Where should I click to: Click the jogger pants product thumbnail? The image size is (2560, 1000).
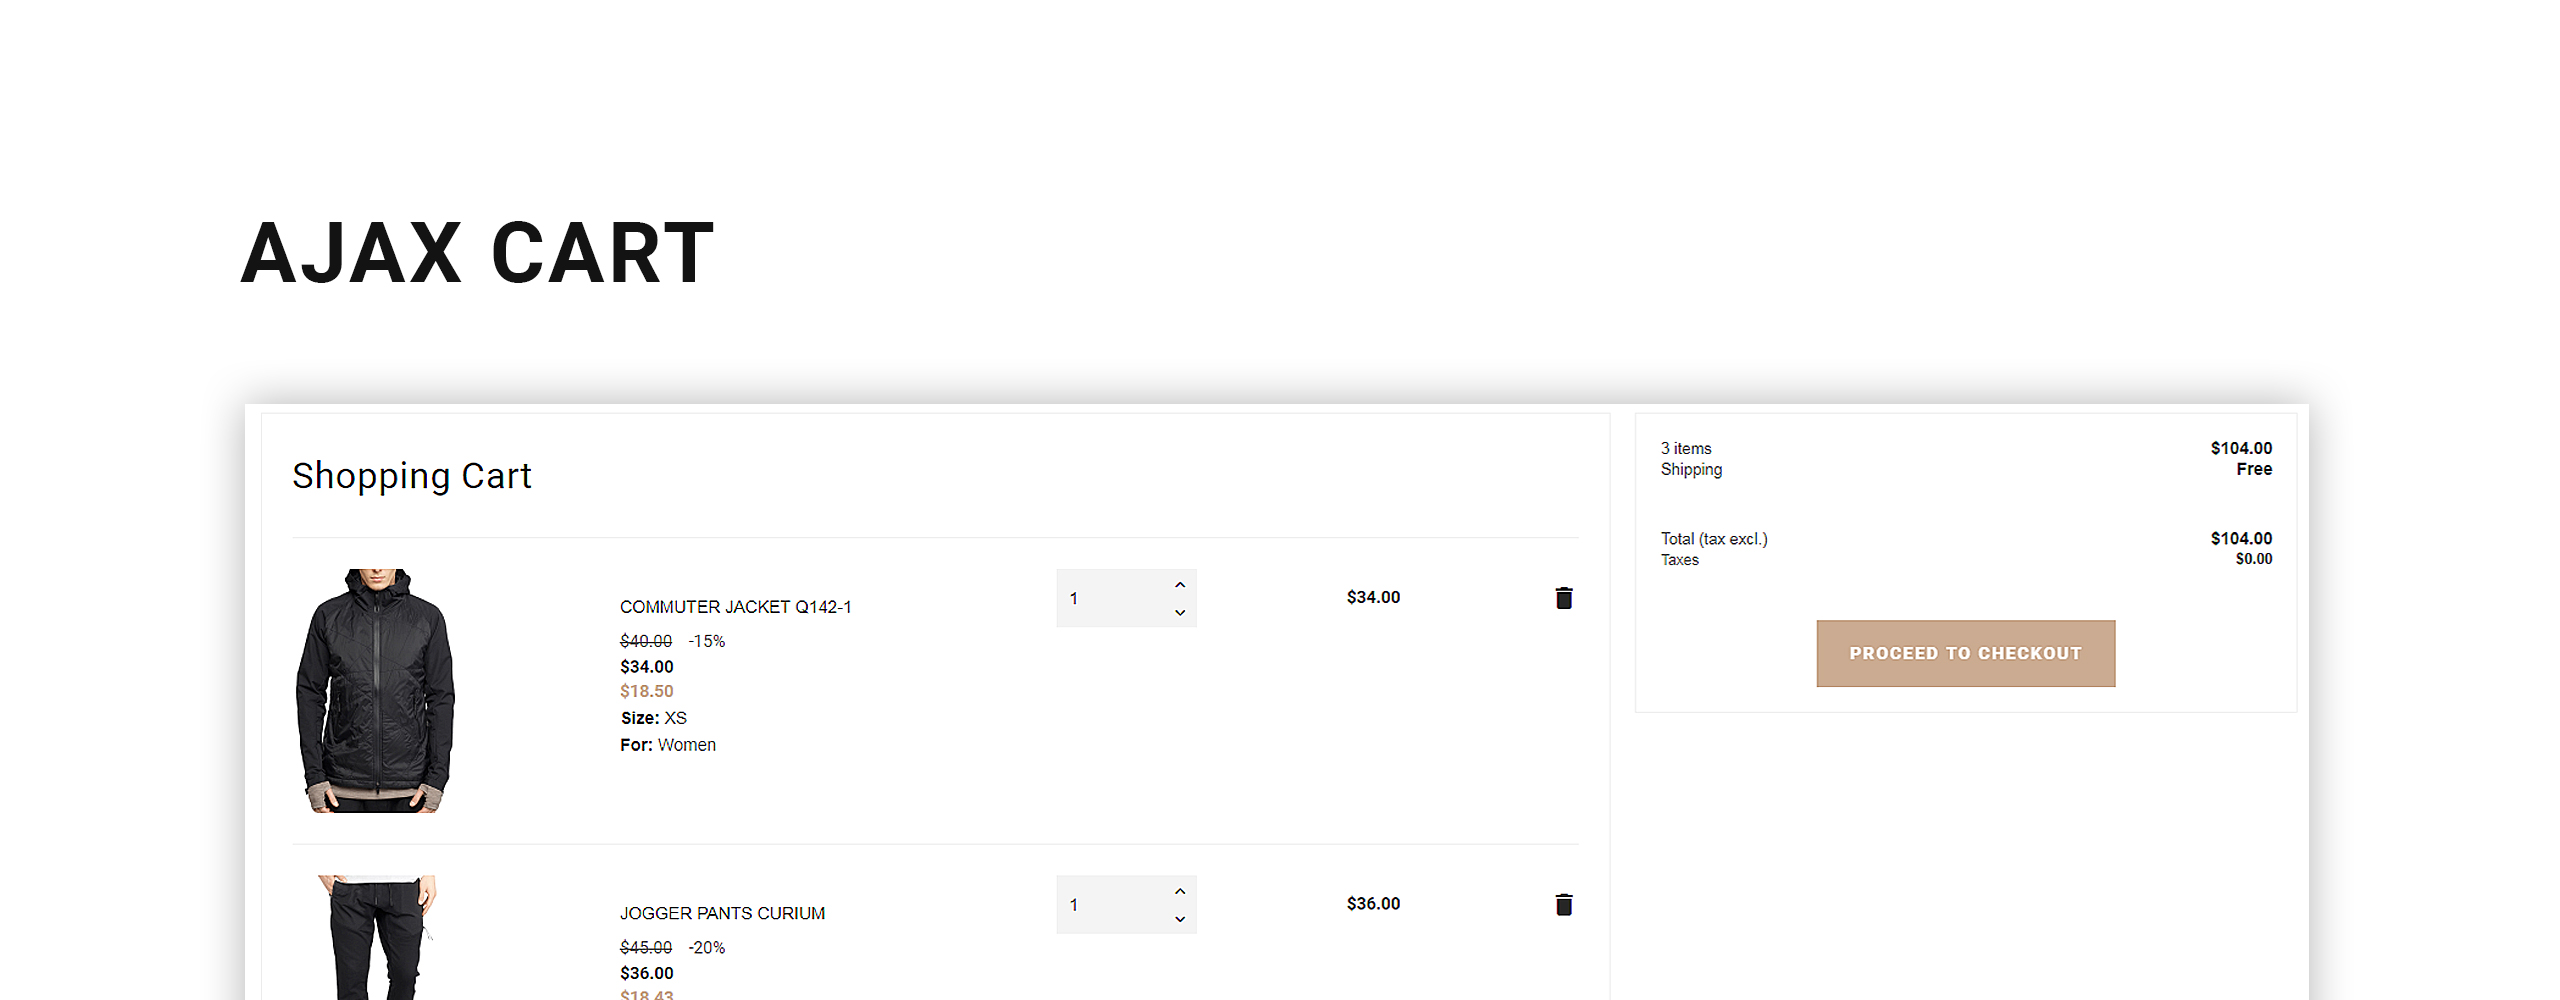click(376, 937)
